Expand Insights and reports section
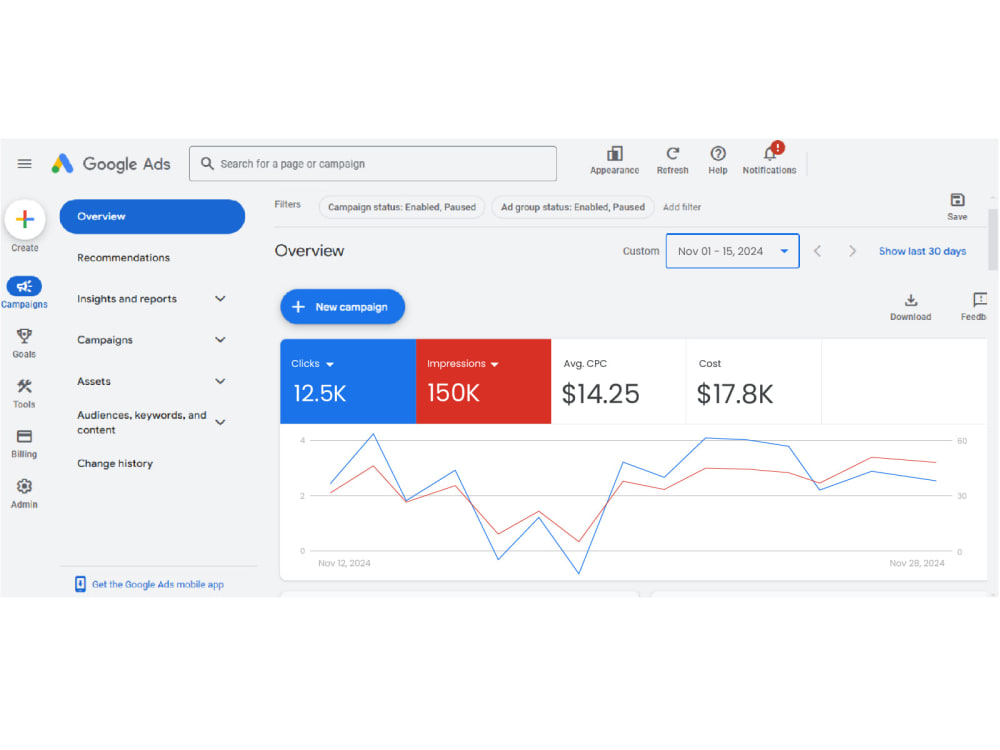Screen dimensions: 1000x750 point(220,298)
